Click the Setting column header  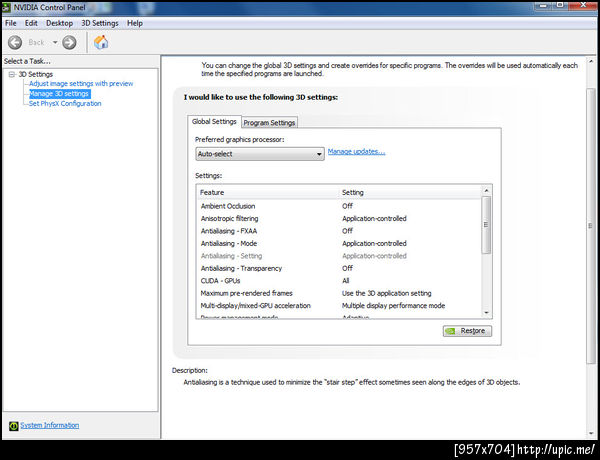point(410,192)
